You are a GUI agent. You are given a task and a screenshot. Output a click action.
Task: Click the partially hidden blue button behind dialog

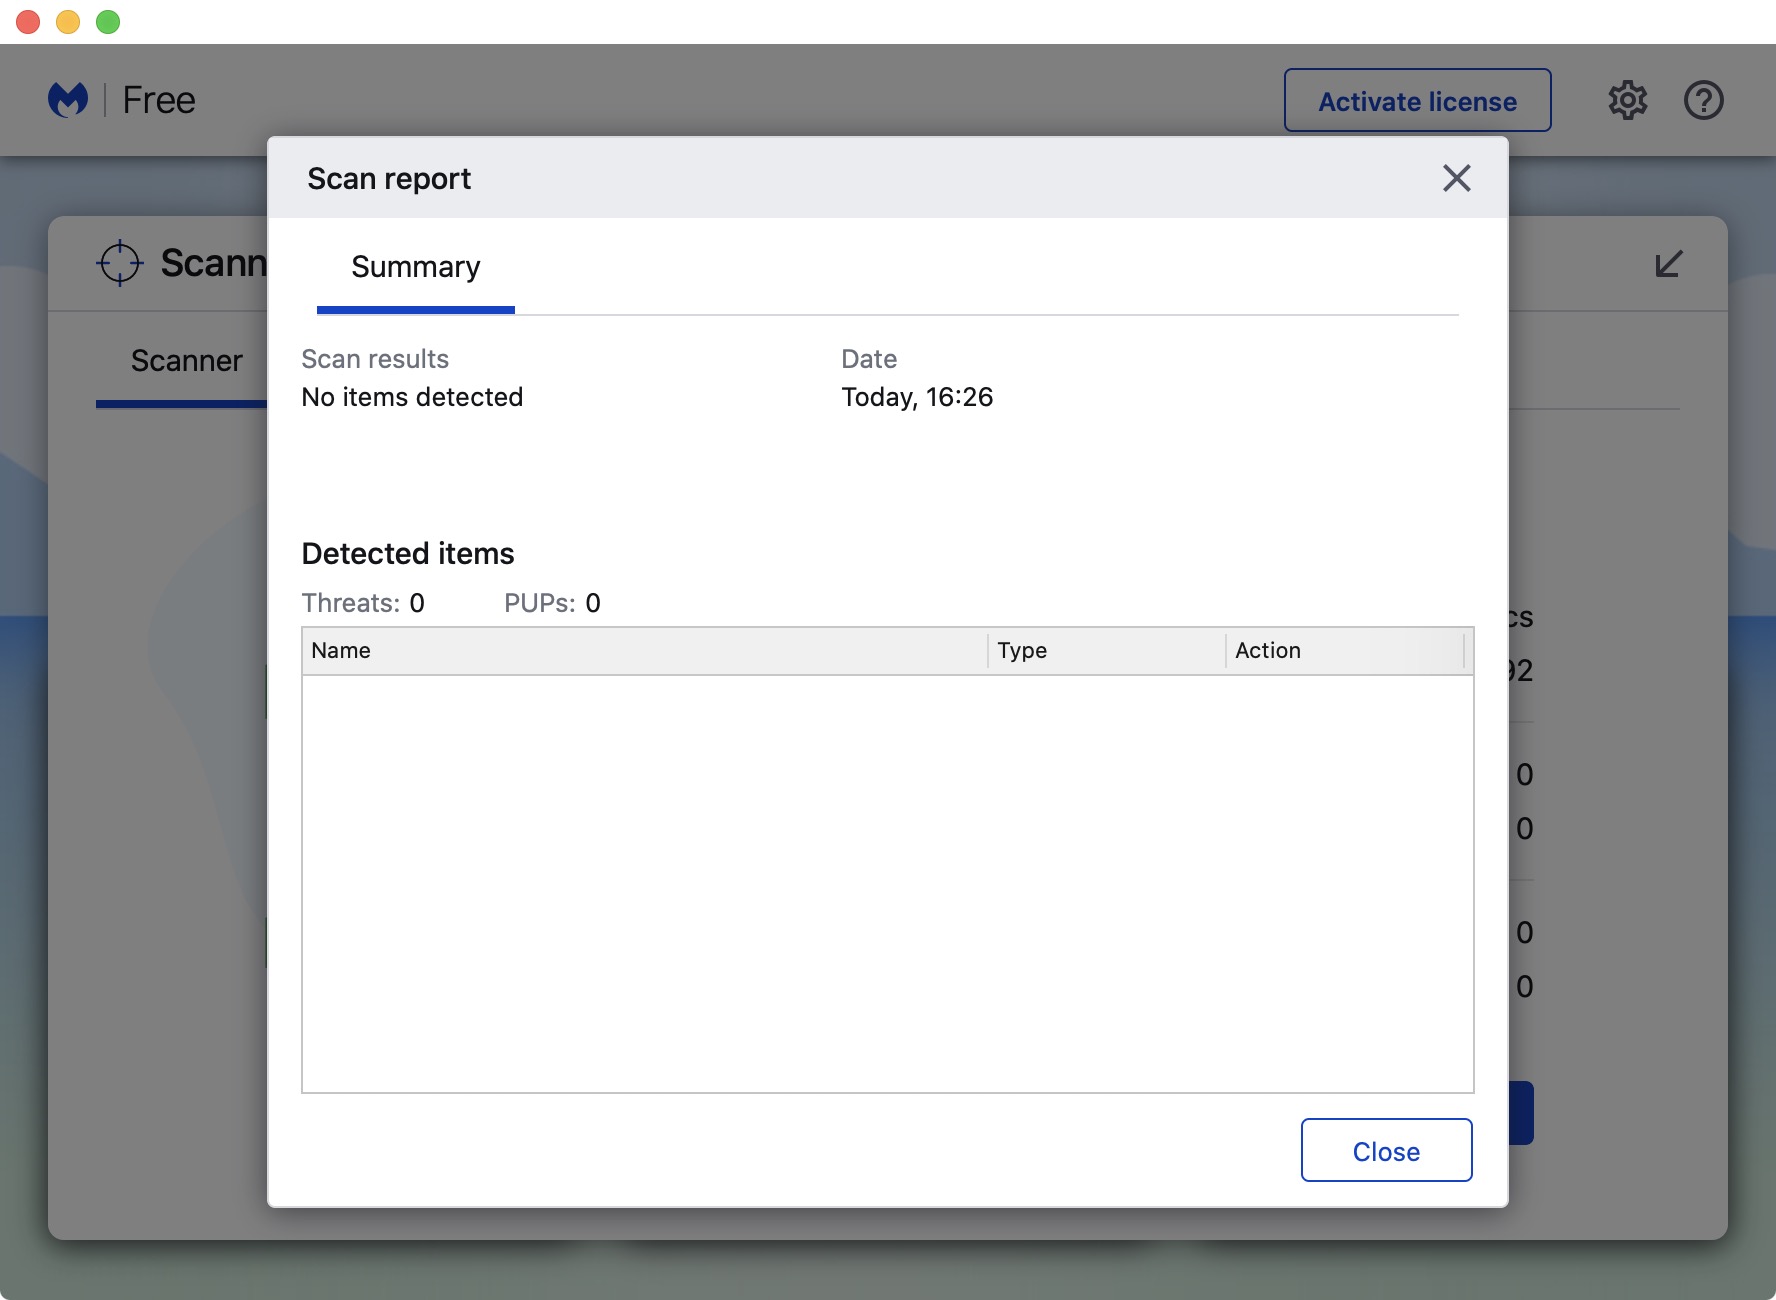(1521, 1112)
